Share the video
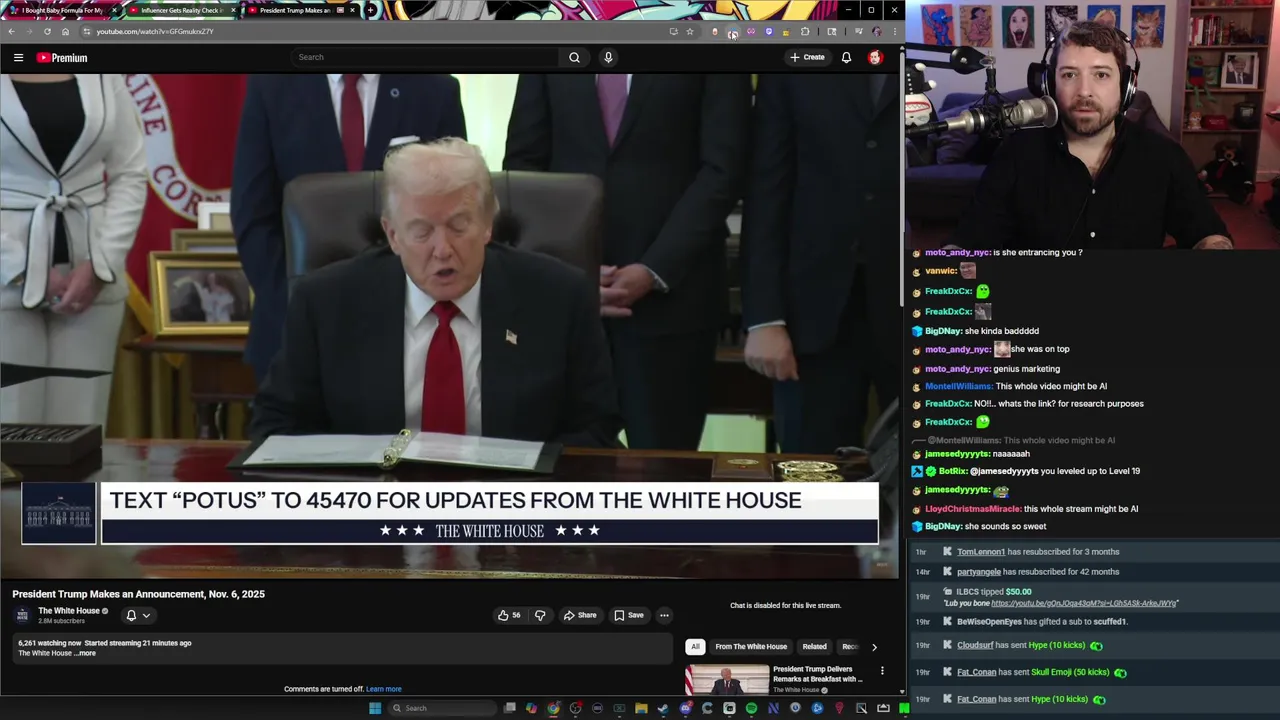The image size is (1280, 720). (x=580, y=615)
